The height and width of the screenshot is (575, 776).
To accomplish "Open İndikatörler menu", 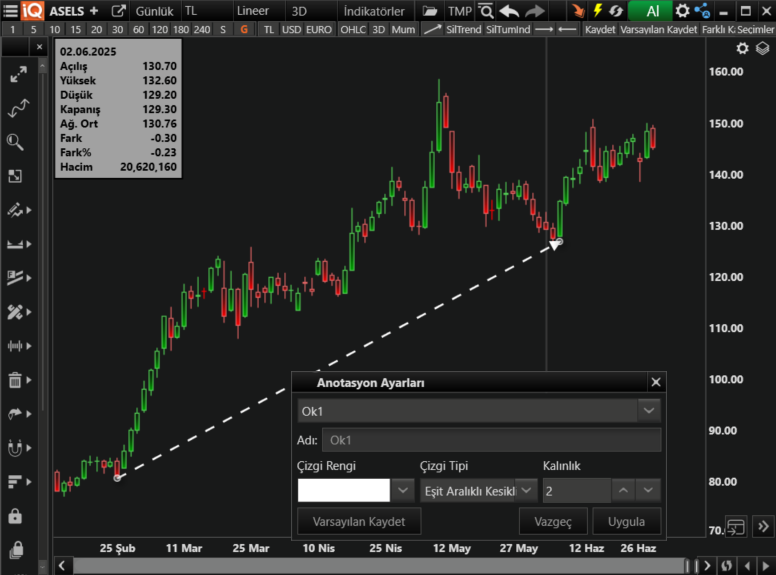I will [x=374, y=11].
